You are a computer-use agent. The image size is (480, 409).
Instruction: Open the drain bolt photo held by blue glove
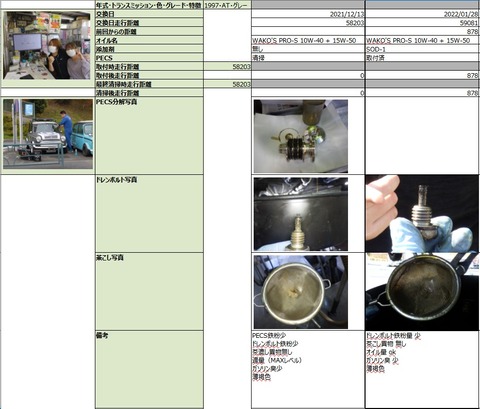[422, 213]
